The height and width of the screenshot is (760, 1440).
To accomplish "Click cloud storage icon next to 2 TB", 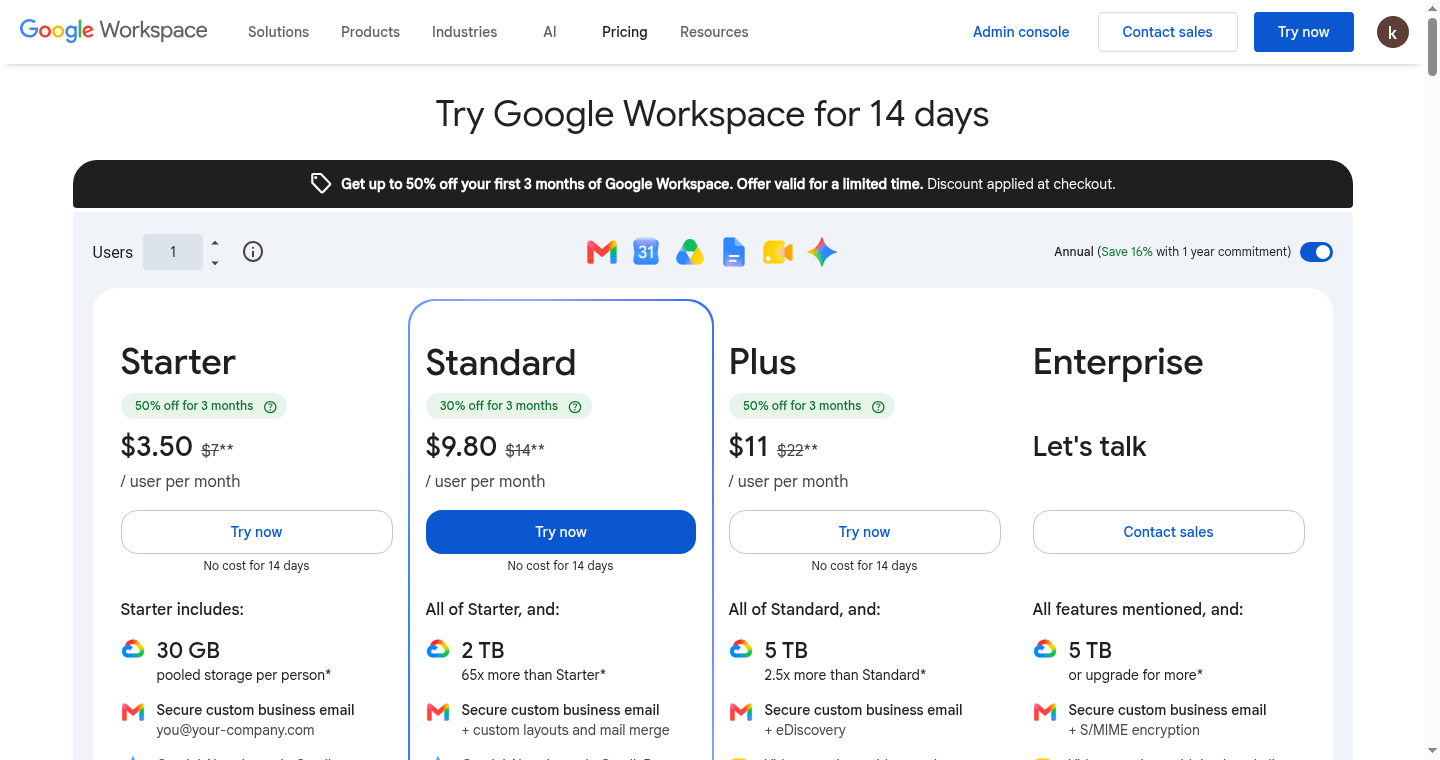I will coord(438,650).
